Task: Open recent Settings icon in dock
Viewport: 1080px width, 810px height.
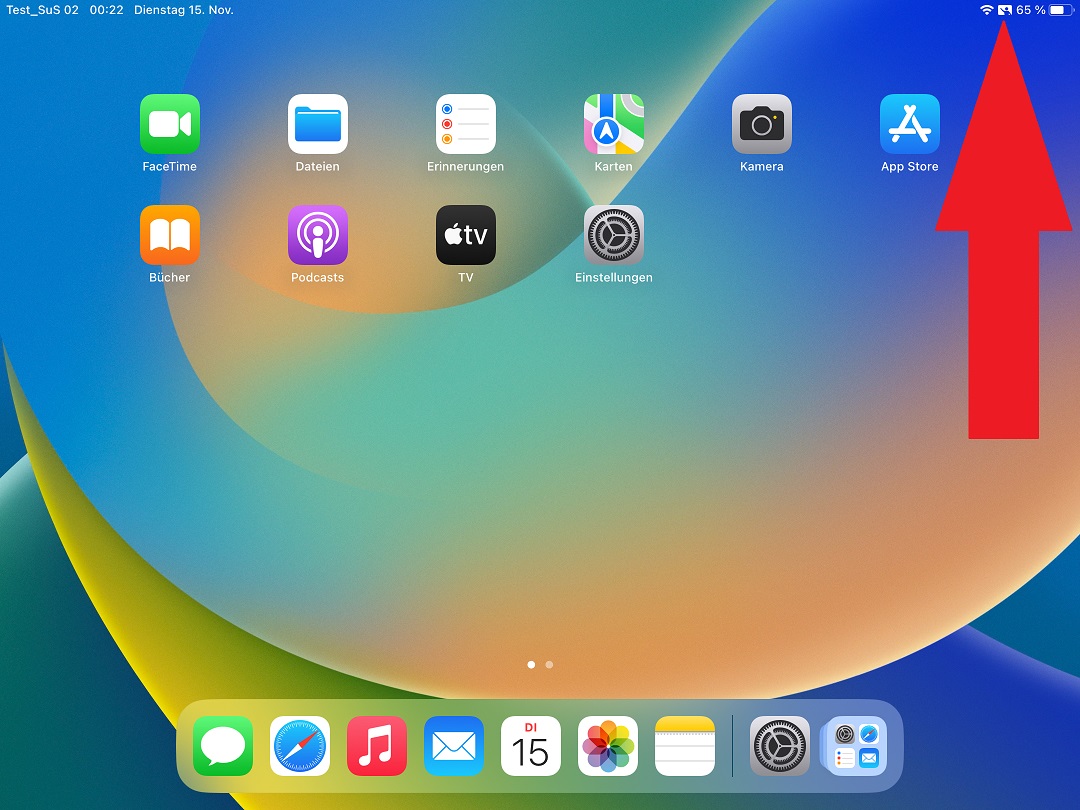Action: (779, 746)
